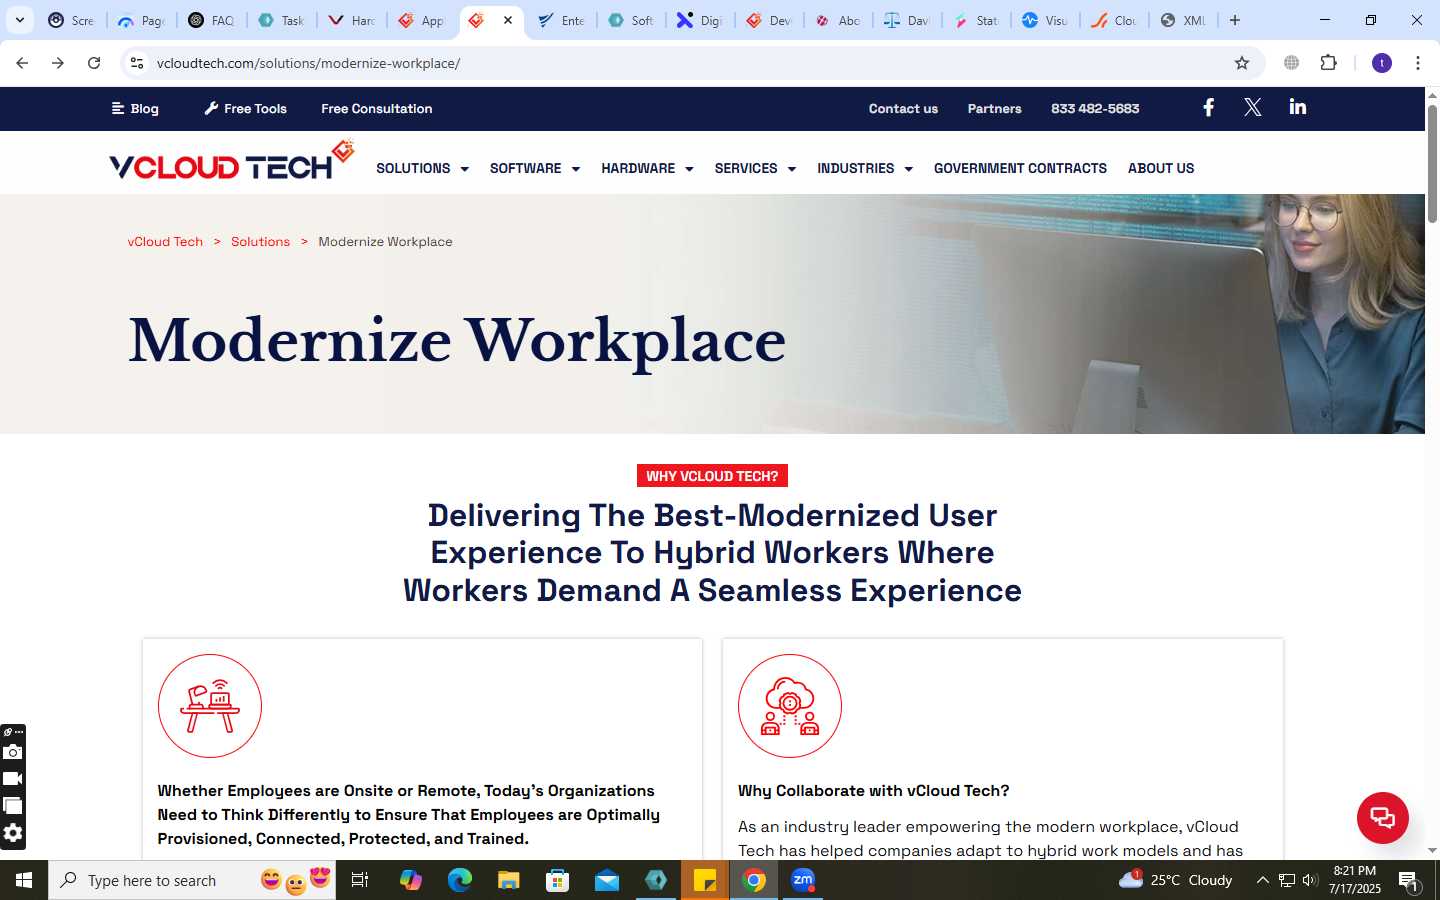Click the Windows taskbar search box
Image resolution: width=1440 pixels, height=900 pixels.
pyautogui.click(x=192, y=880)
